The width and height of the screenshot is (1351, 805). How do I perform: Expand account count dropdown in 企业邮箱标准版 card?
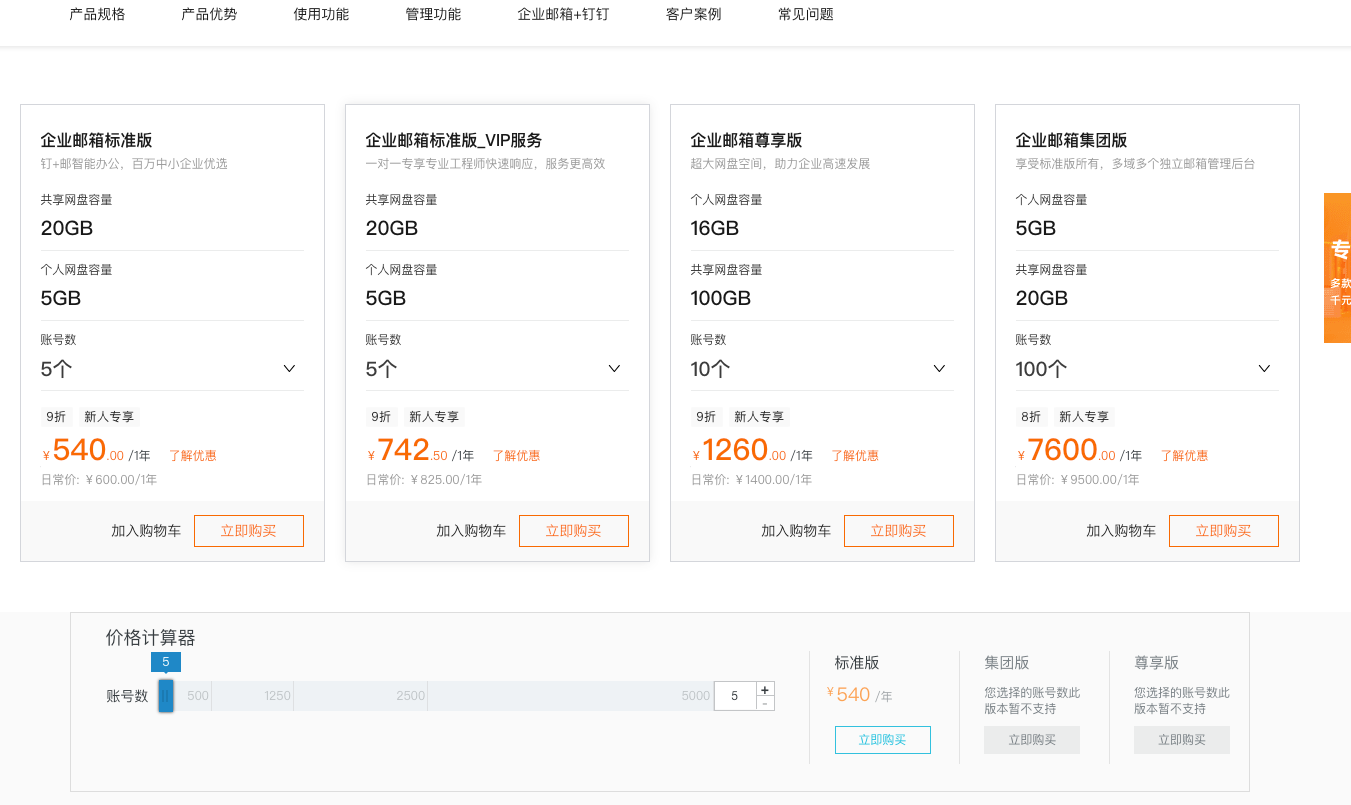(x=172, y=369)
